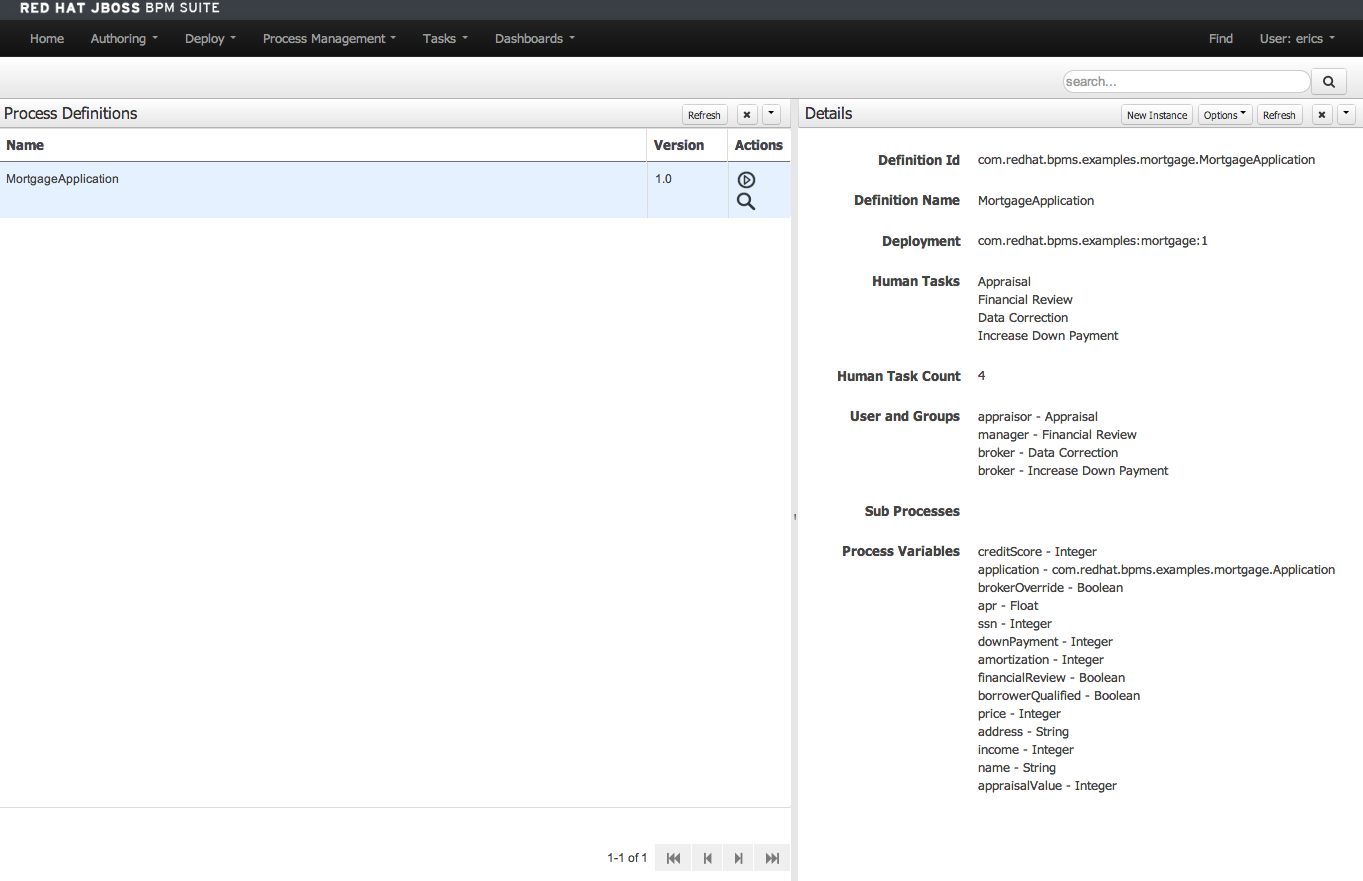Image resolution: width=1363 pixels, height=881 pixels.
Task: Start MortgageApplication using the play icon
Action: pos(746,180)
